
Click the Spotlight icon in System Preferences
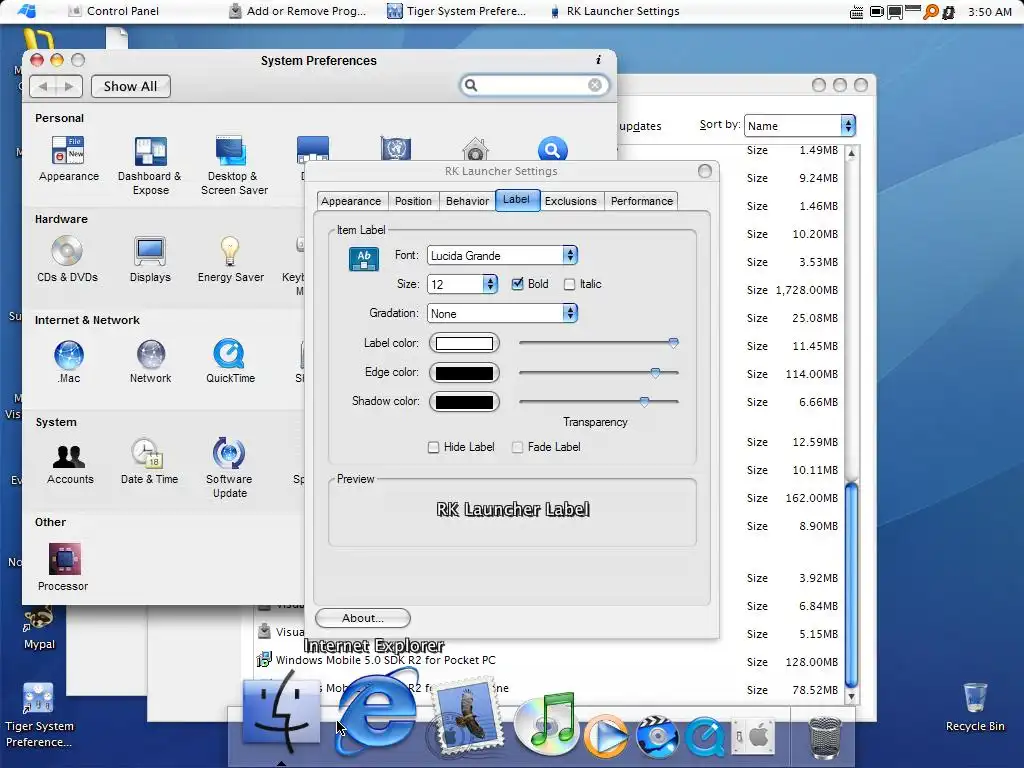[552, 150]
